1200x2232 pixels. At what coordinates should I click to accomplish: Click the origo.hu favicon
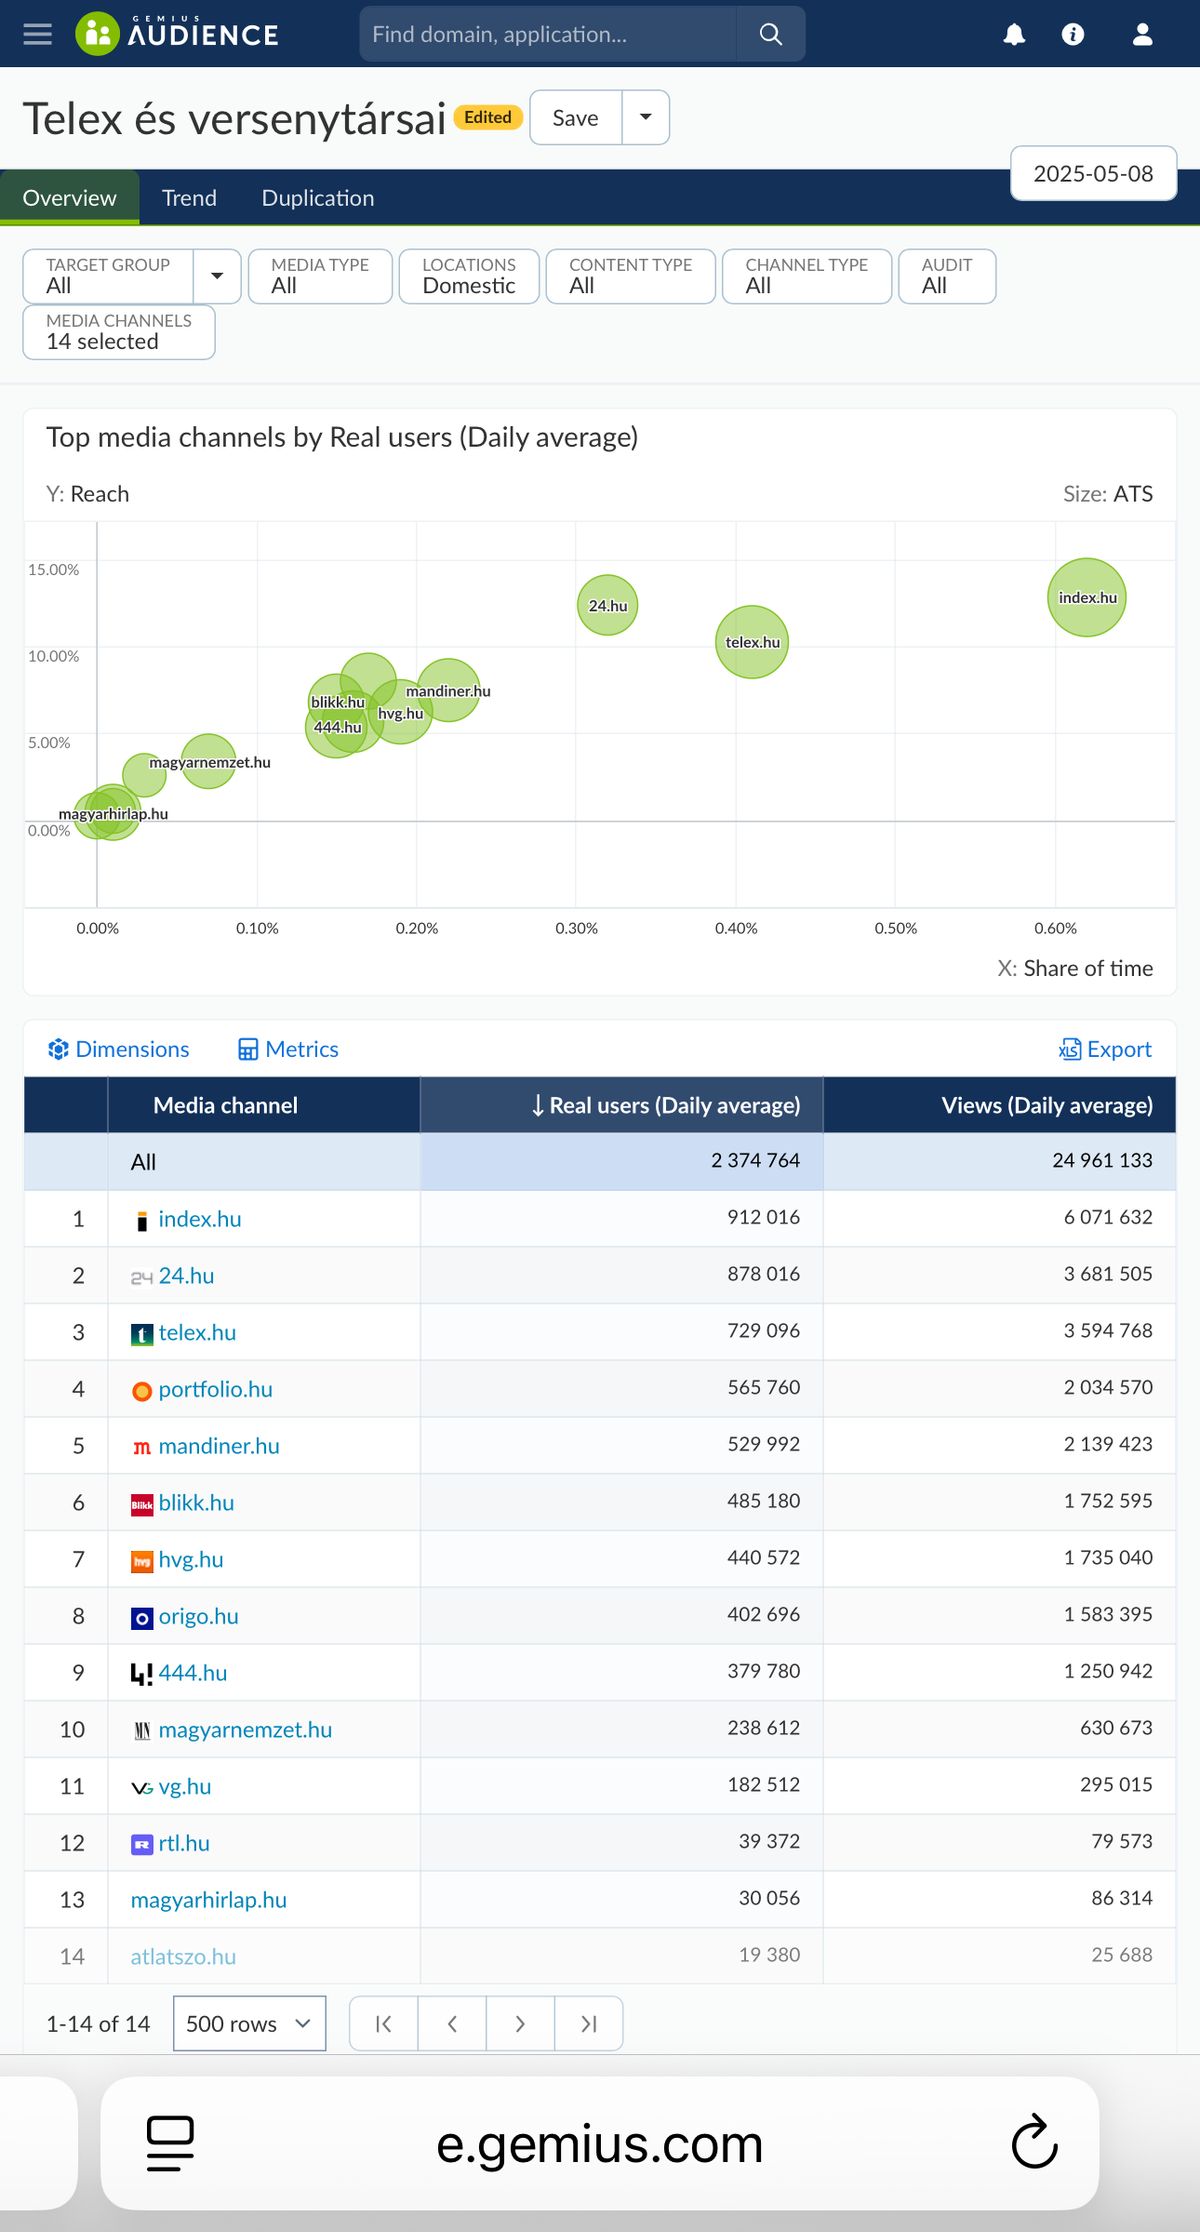(x=142, y=1618)
